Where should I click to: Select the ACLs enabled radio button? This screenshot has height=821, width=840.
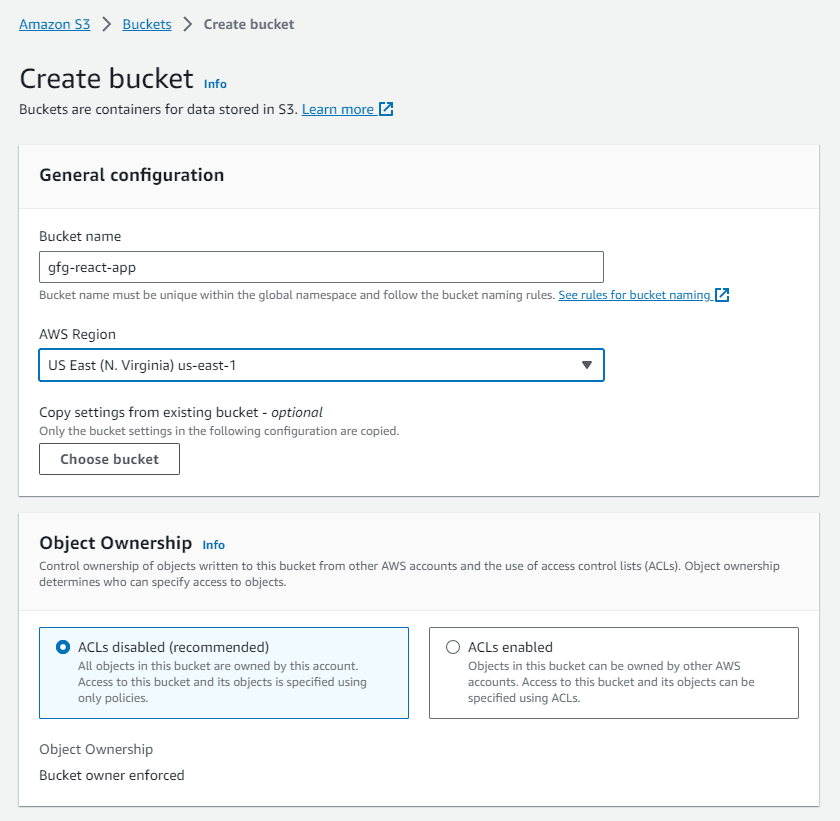(453, 647)
